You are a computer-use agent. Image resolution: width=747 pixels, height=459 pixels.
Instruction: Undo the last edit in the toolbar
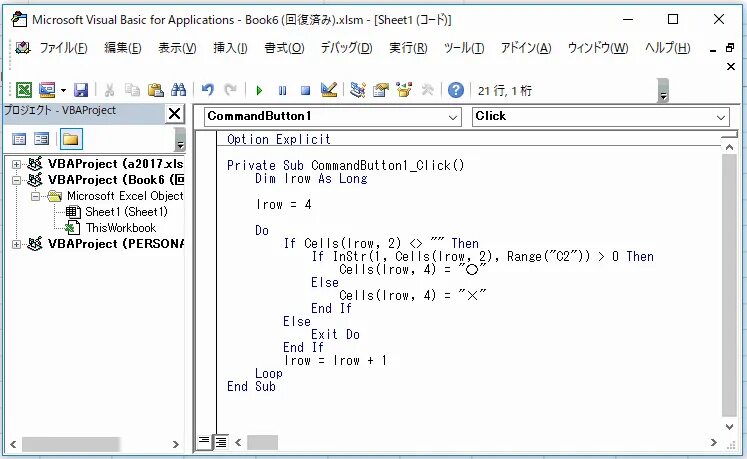click(207, 90)
